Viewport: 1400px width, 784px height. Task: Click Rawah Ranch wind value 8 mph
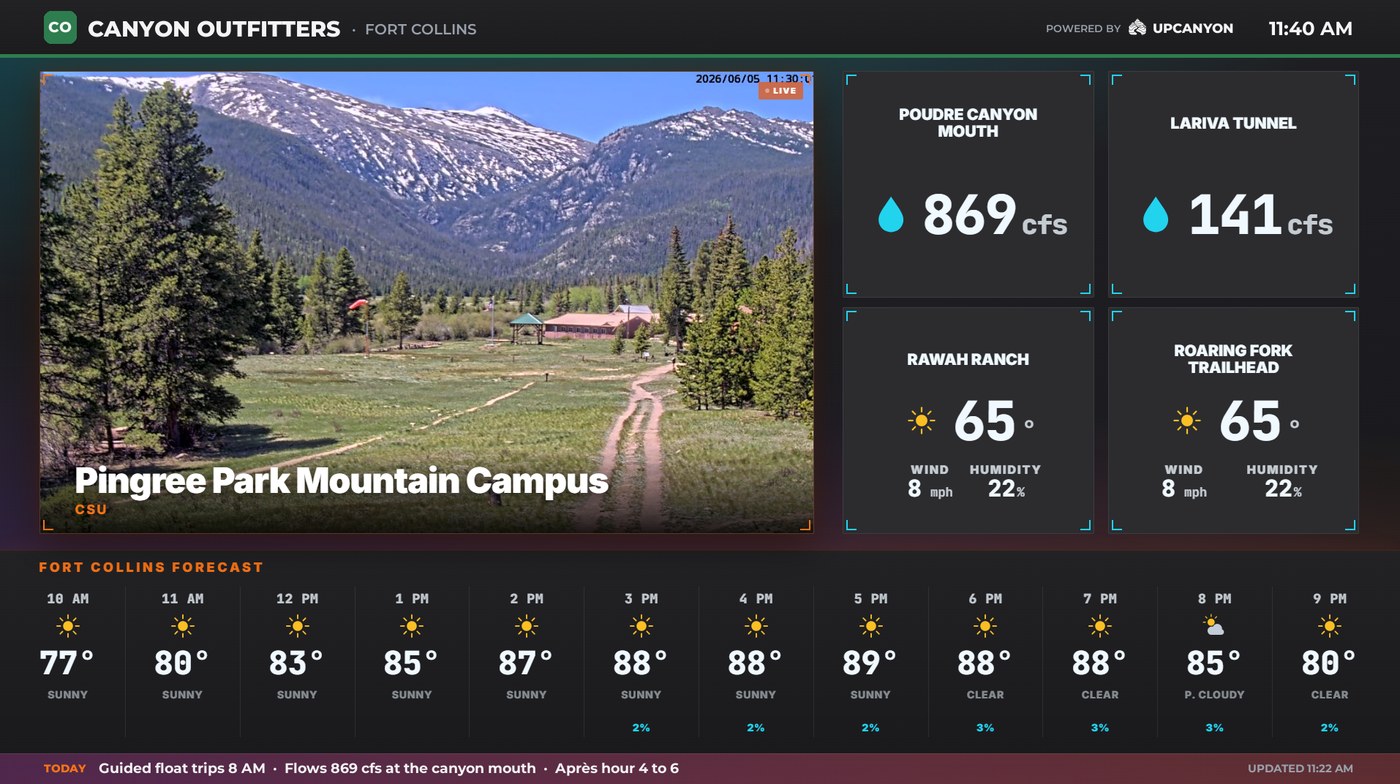930,489
